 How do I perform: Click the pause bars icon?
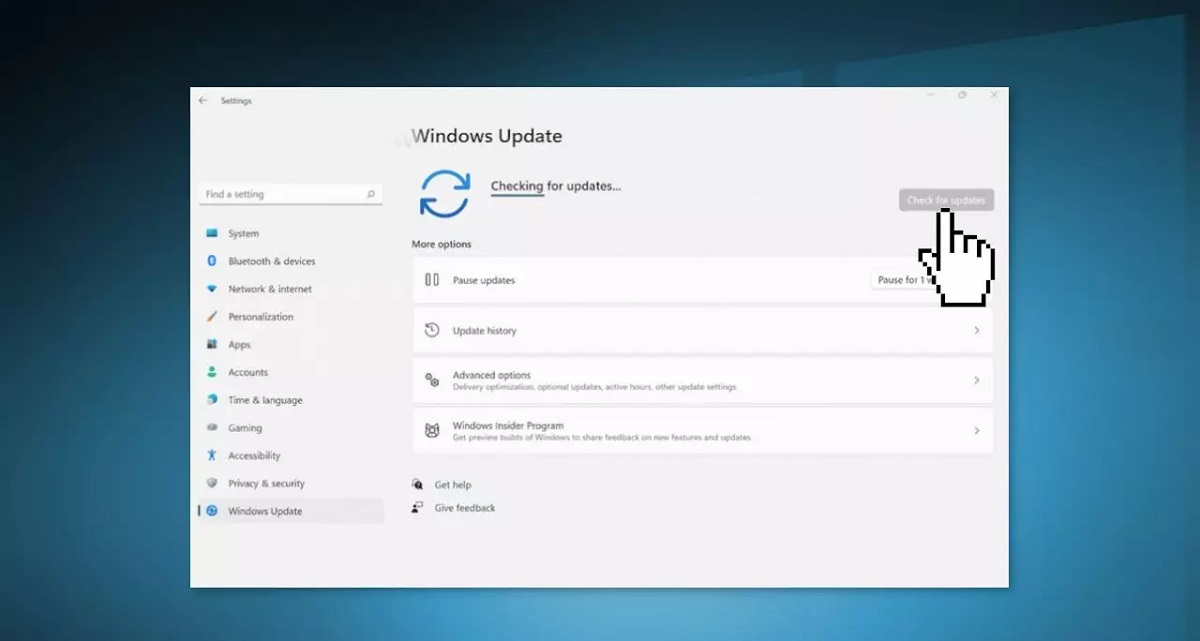pyautogui.click(x=432, y=280)
